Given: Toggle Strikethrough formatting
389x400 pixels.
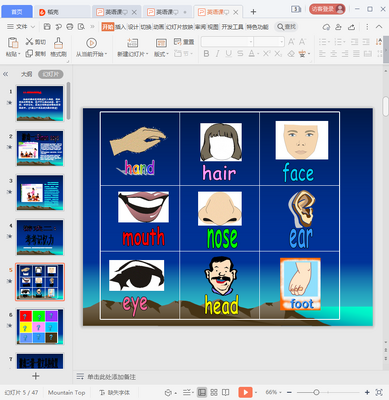Looking at the screenshot, I should [x=240, y=53].
